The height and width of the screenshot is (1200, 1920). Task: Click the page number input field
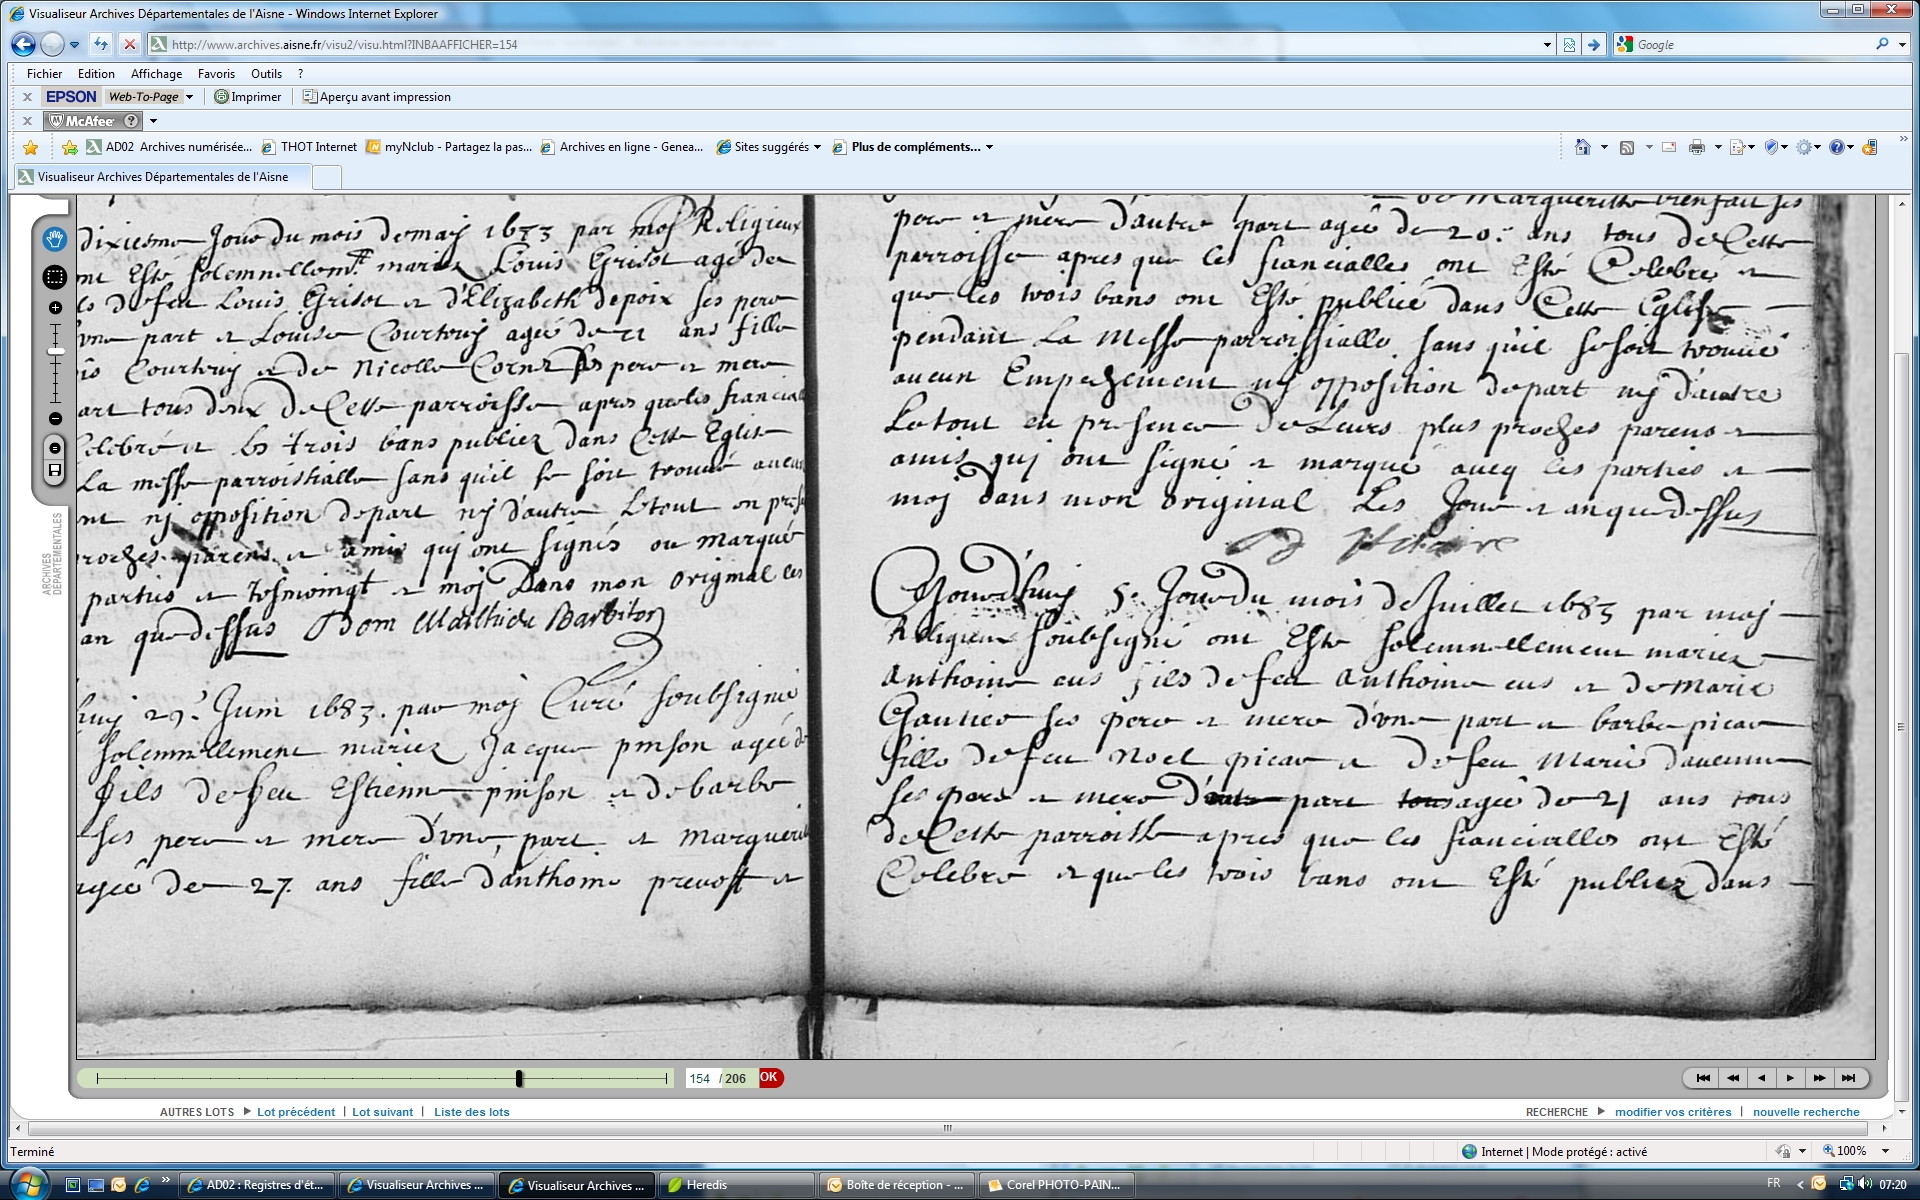click(x=700, y=1078)
